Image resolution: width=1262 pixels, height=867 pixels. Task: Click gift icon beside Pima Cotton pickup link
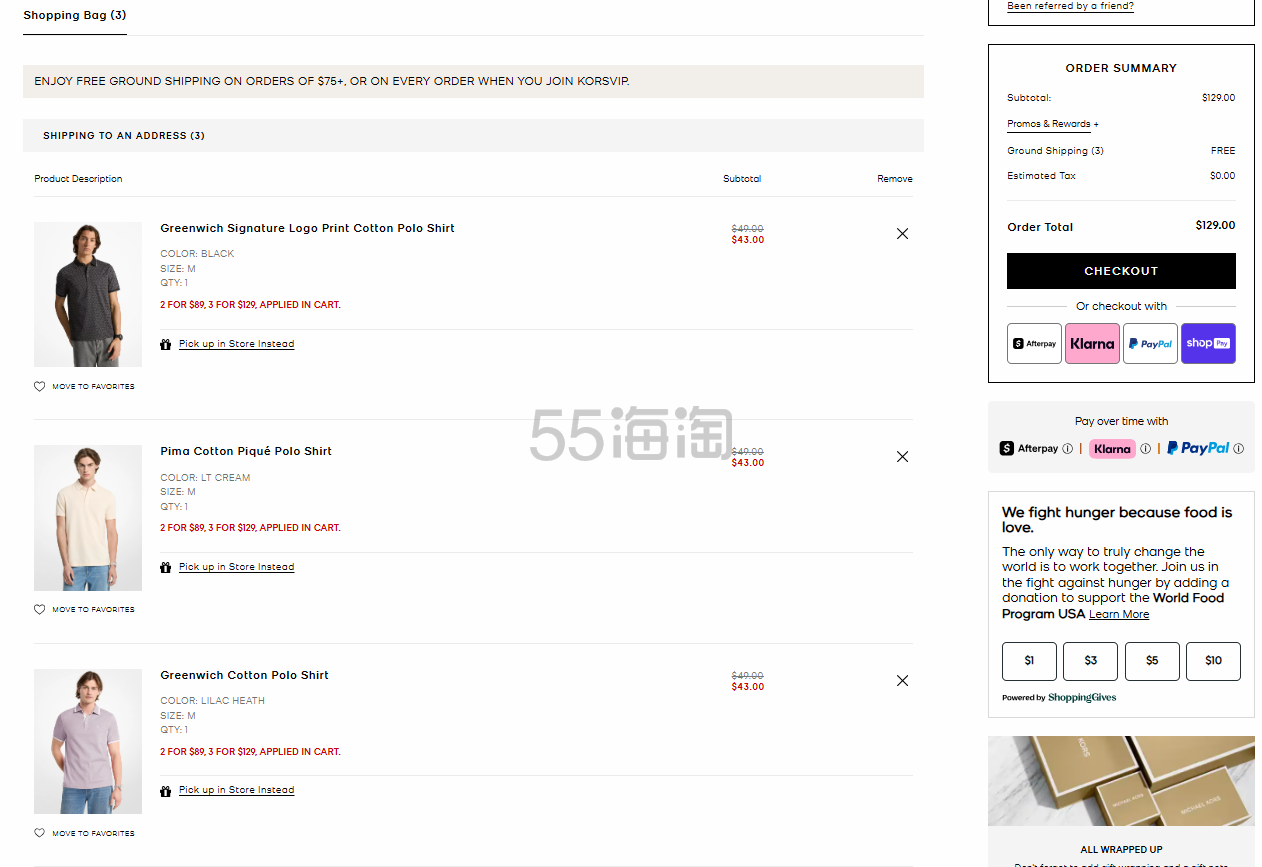166,567
